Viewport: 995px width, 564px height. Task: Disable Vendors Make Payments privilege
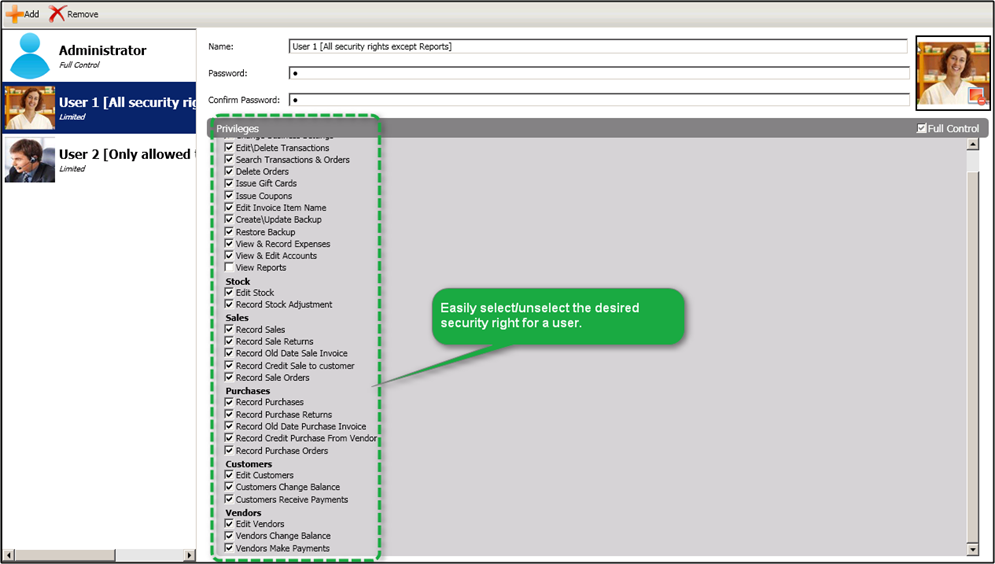tap(230, 548)
